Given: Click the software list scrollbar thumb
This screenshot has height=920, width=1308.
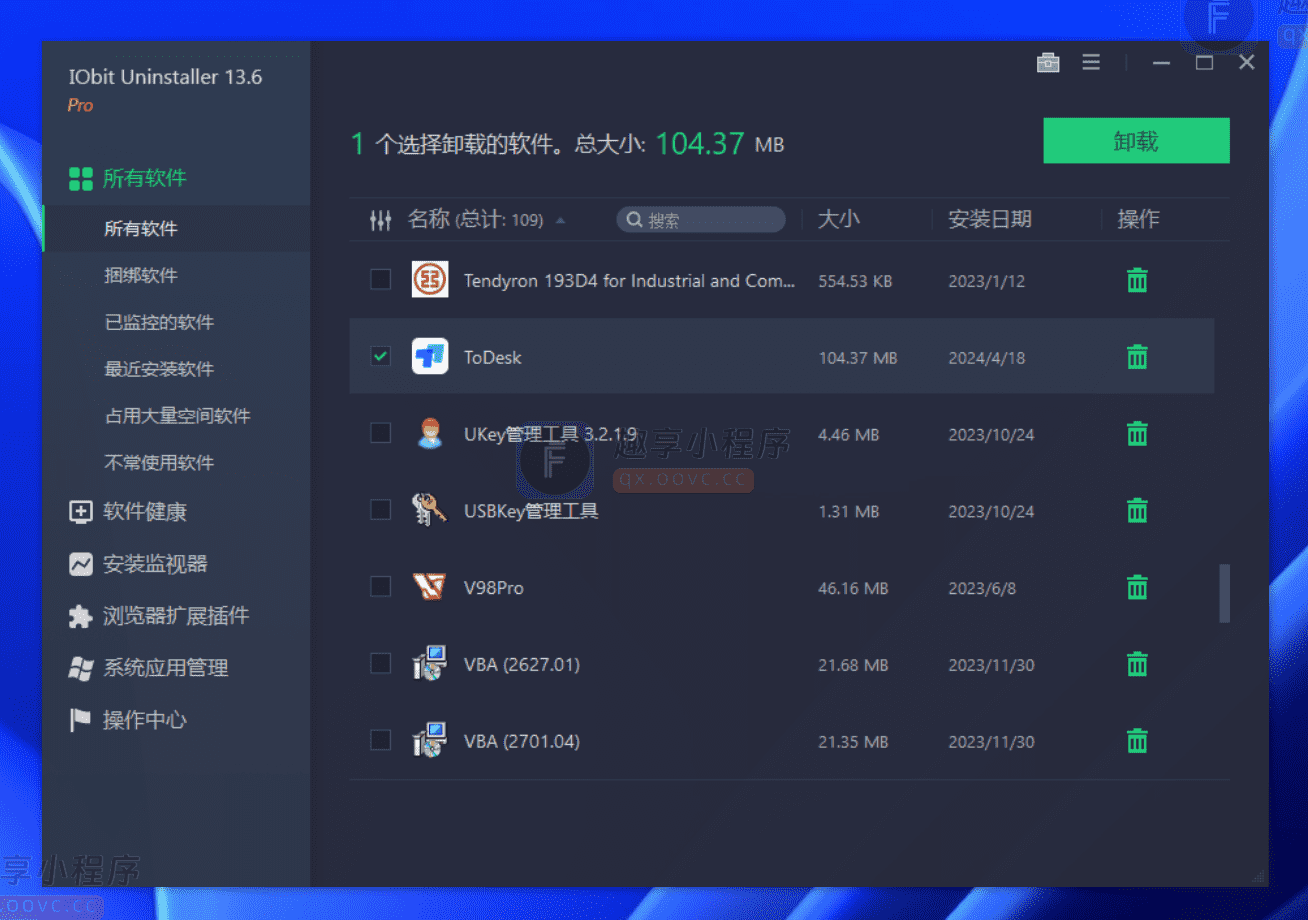Looking at the screenshot, I should pos(1224,593).
